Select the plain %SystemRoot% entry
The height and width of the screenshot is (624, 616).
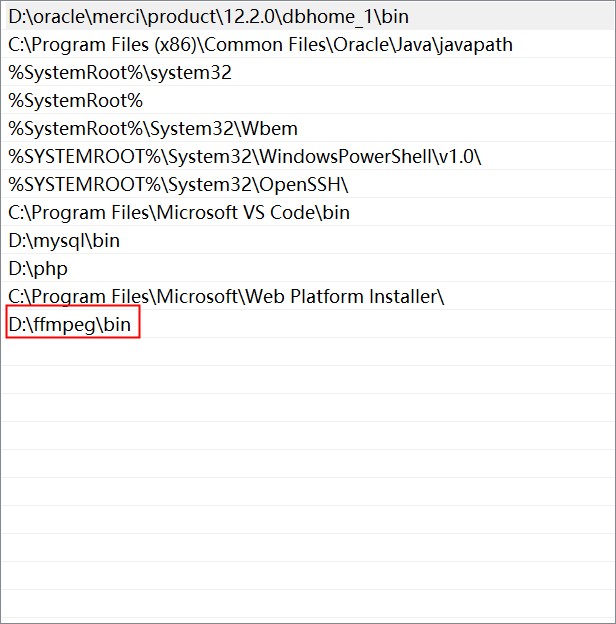pos(308,100)
